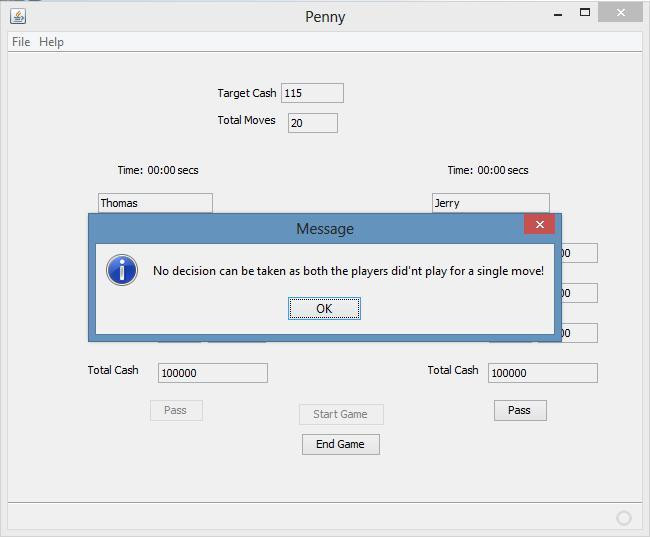Click the 'No decision can be taken' message text

348,271
